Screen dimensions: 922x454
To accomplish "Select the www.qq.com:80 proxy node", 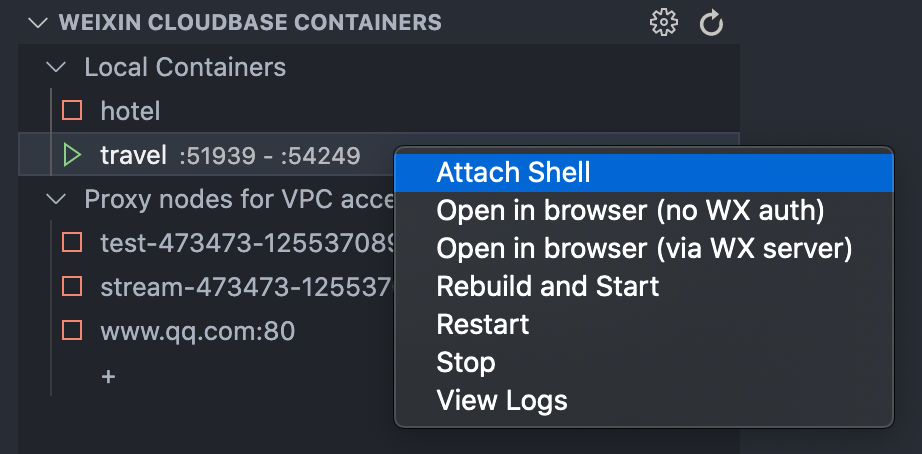I will pos(197,331).
